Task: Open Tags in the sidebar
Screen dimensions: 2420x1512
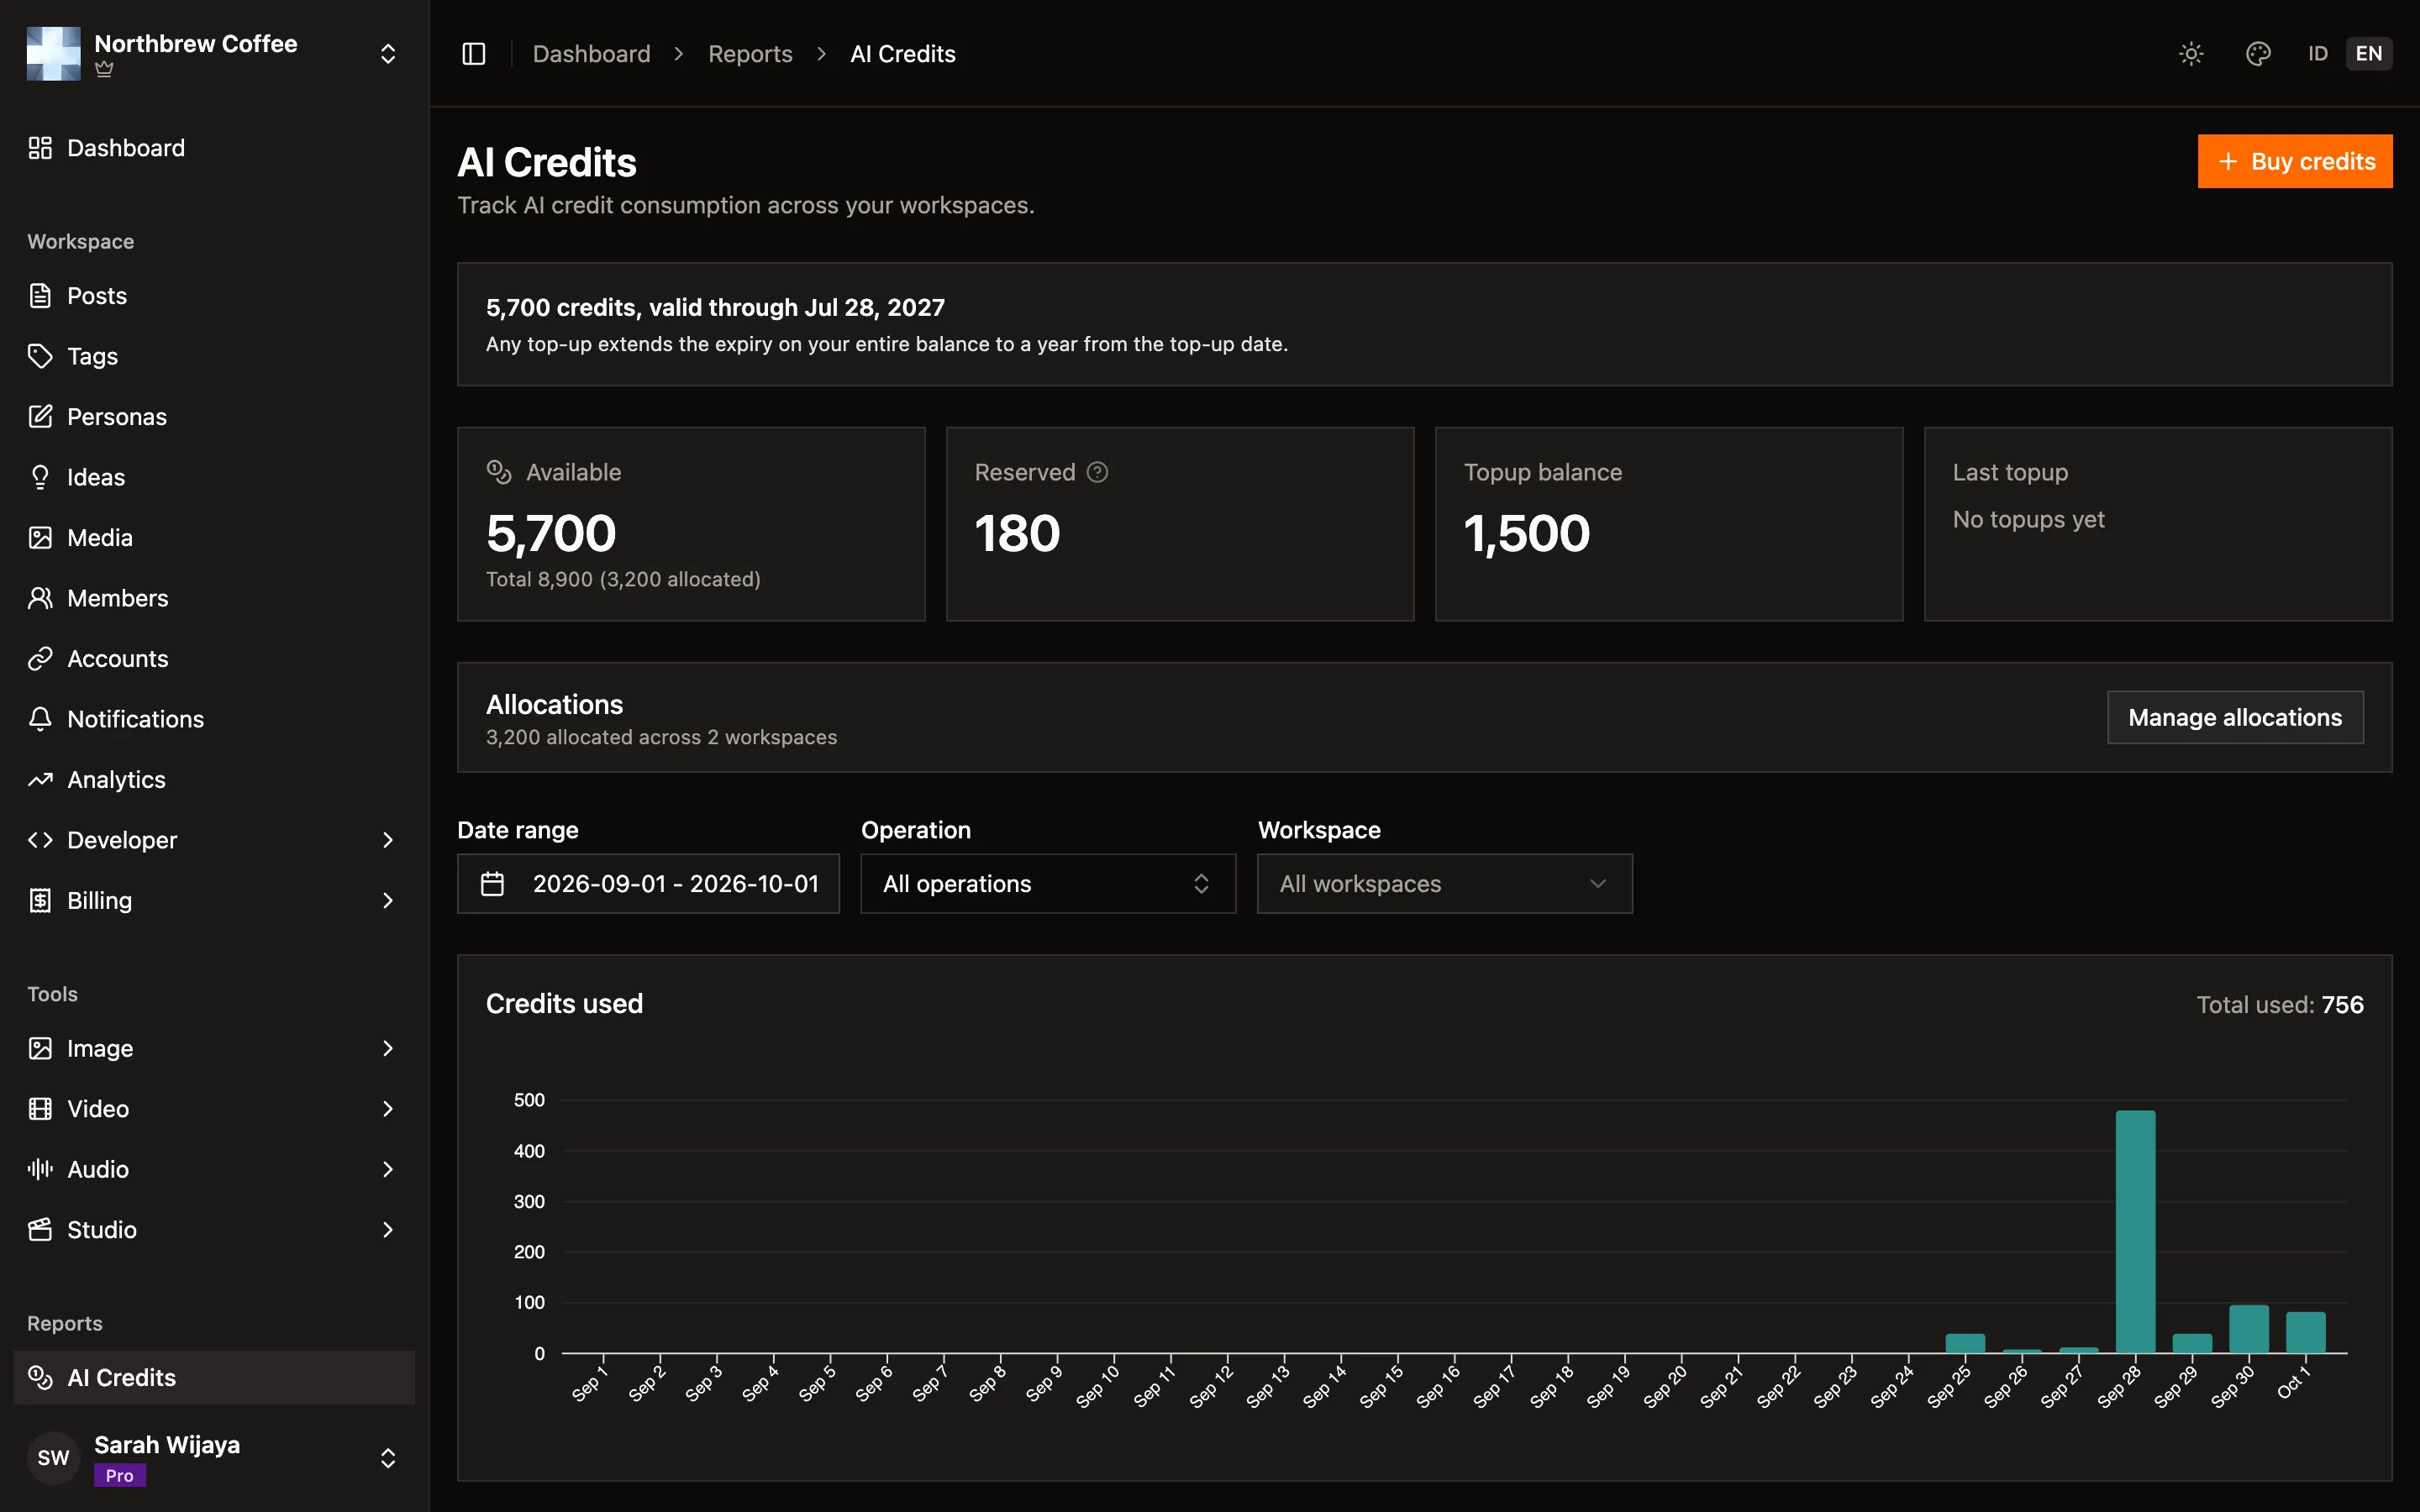Action: pos(214,356)
